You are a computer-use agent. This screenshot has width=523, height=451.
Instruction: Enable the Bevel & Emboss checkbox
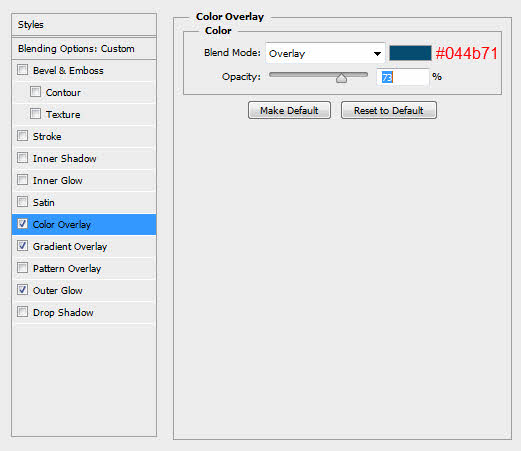tap(22, 70)
